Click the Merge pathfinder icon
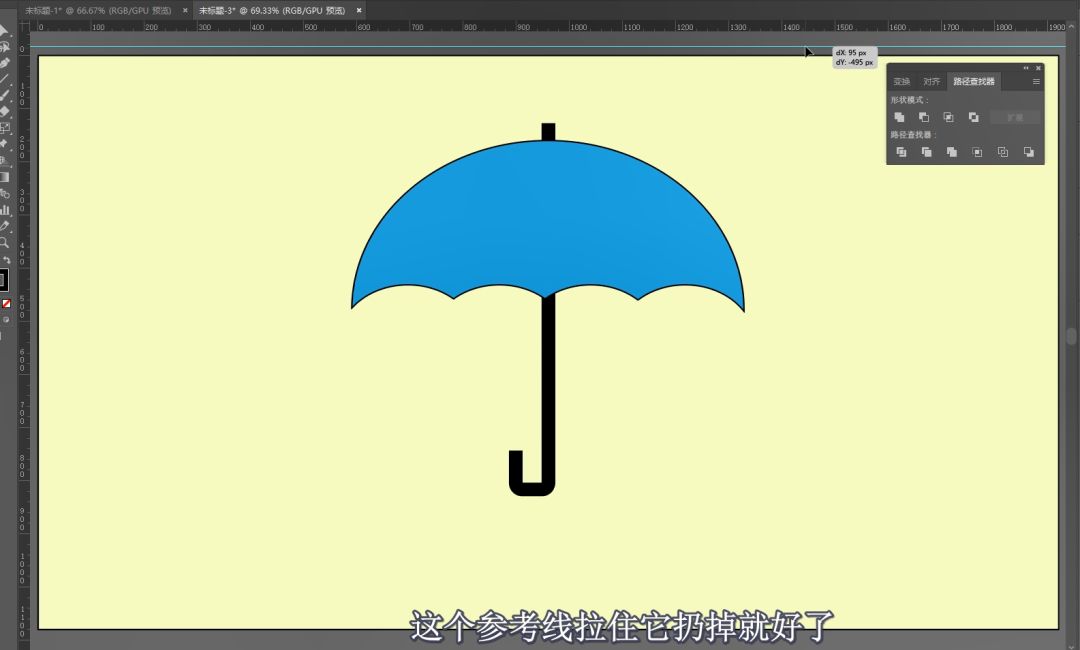The image size is (1080, 650). click(952, 152)
